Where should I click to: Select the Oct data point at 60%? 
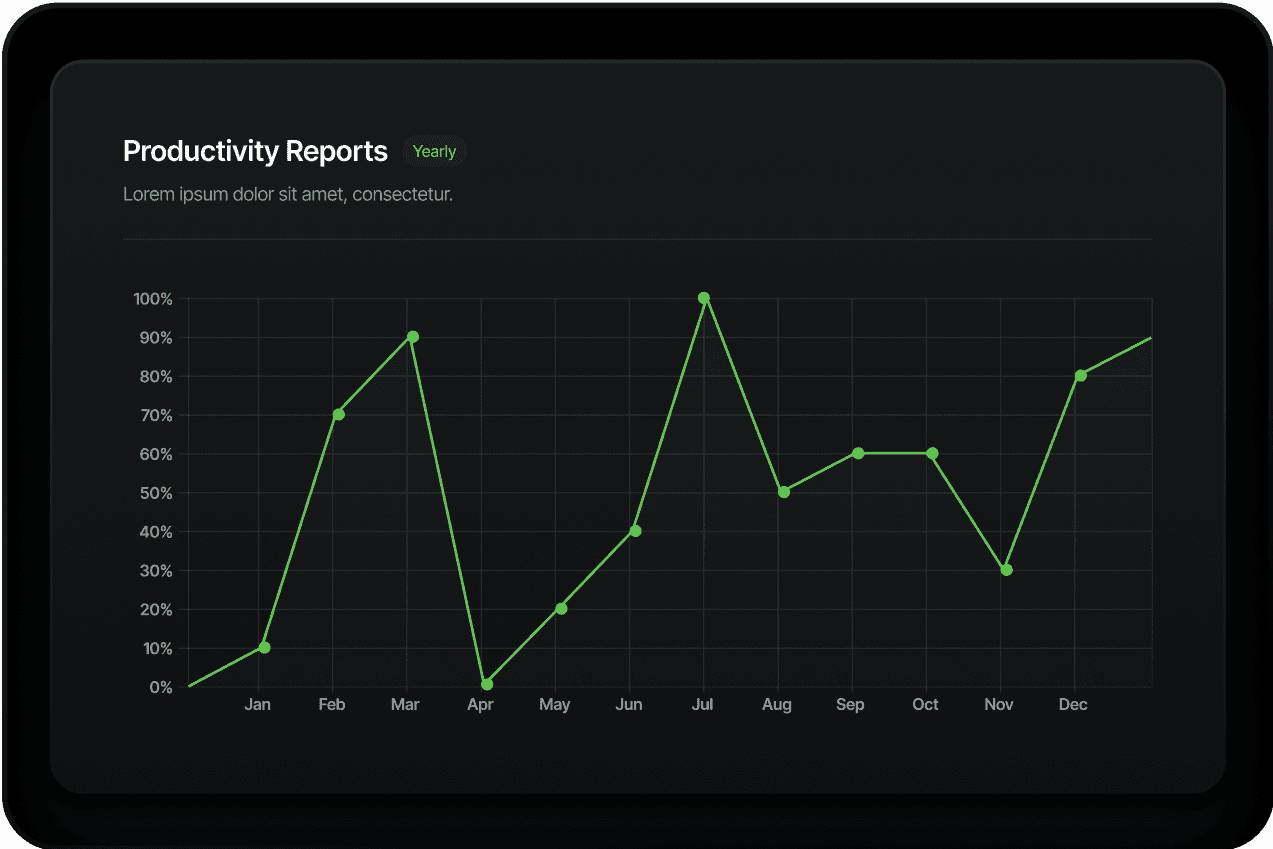click(932, 453)
